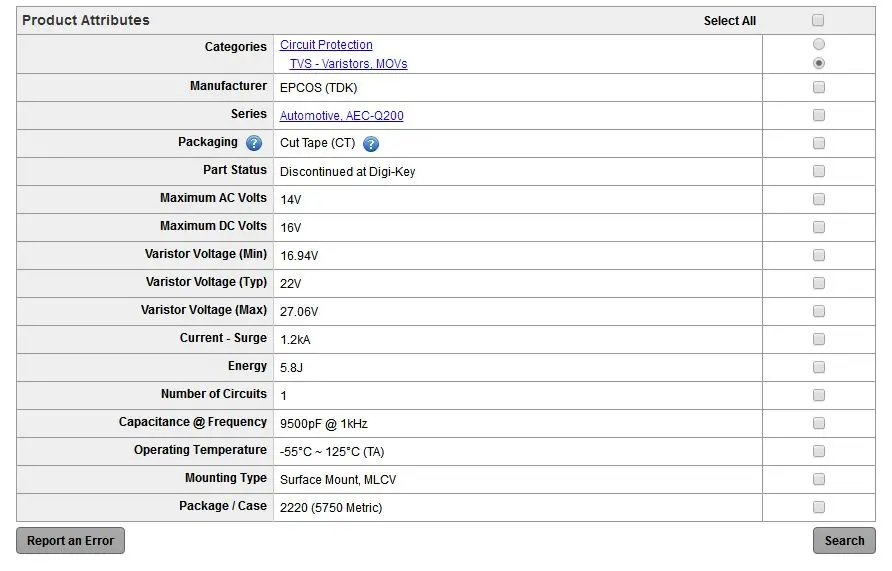Click the Package / Case row label
892x571 pixels.
pos(223,506)
